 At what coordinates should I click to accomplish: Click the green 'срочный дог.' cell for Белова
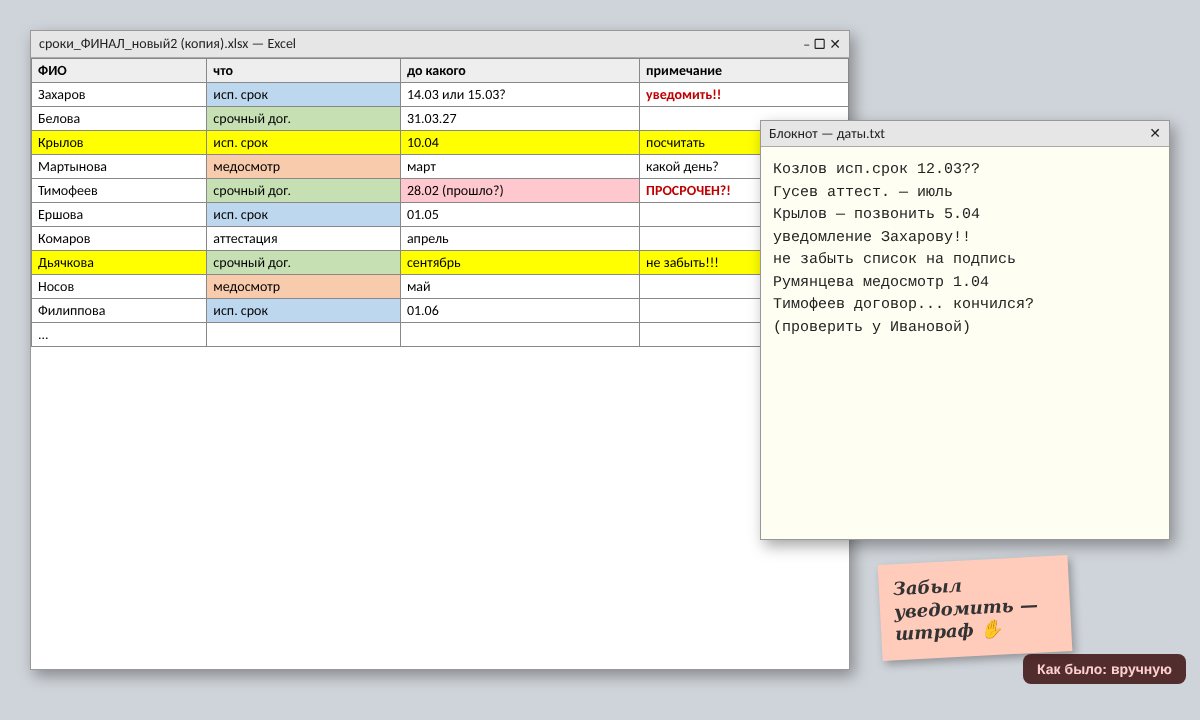[304, 119]
